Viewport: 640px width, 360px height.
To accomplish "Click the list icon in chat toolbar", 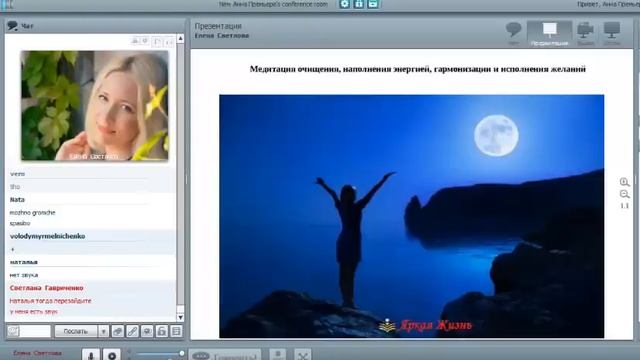I will coord(176,331).
